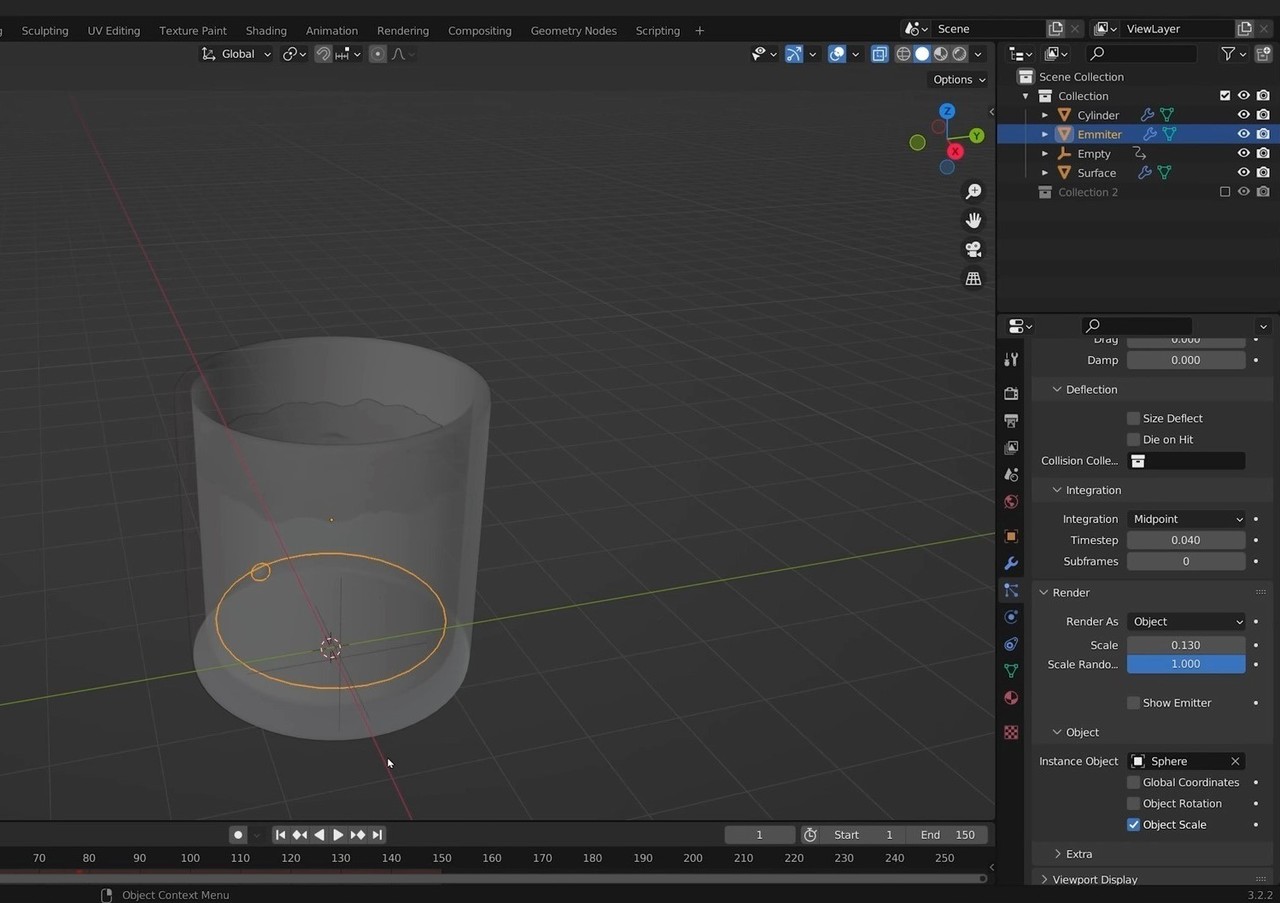The image size is (1280, 903).
Task: Enable the Size Deflect checkbox
Action: point(1133,418)
